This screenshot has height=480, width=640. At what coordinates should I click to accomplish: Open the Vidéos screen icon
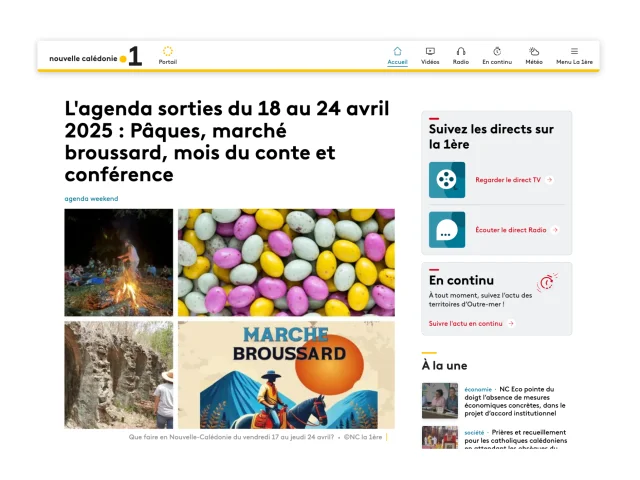click(x=430, y=51)
